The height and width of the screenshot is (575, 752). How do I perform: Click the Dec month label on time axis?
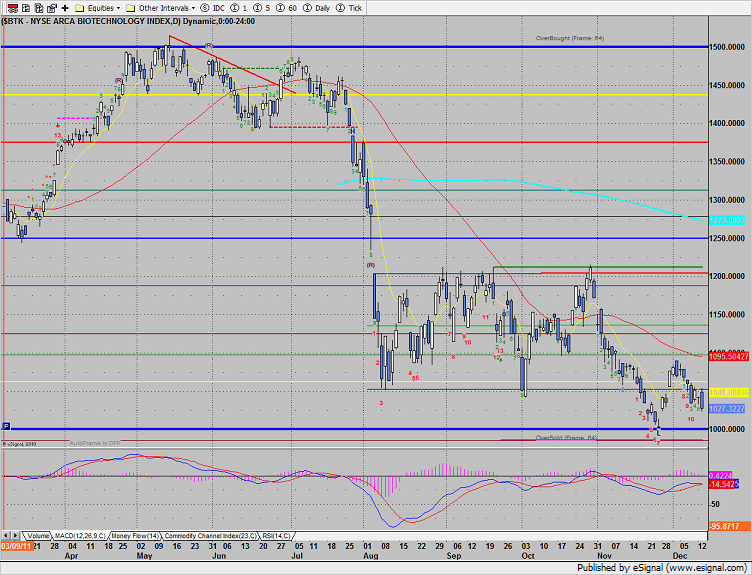680,556
